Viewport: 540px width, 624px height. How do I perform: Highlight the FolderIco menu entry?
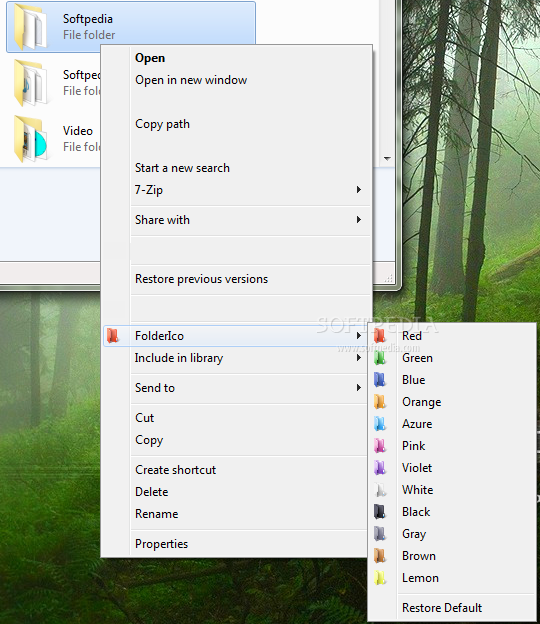point(236,336)
